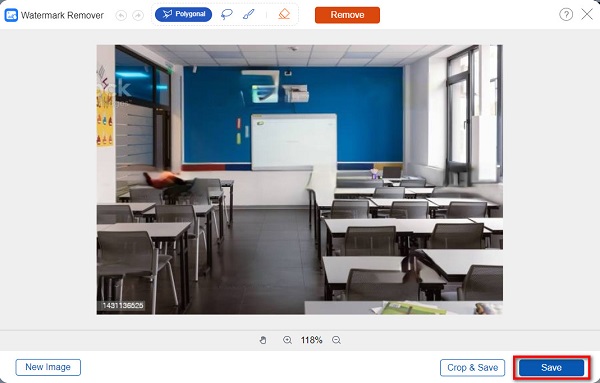Choose the Lasso selection tool

[x=227, y=15]
